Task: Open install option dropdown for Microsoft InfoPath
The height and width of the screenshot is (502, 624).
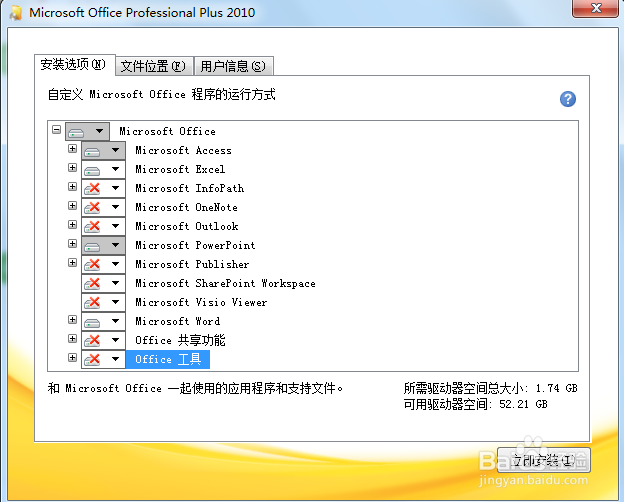Action: coord(103,188)
